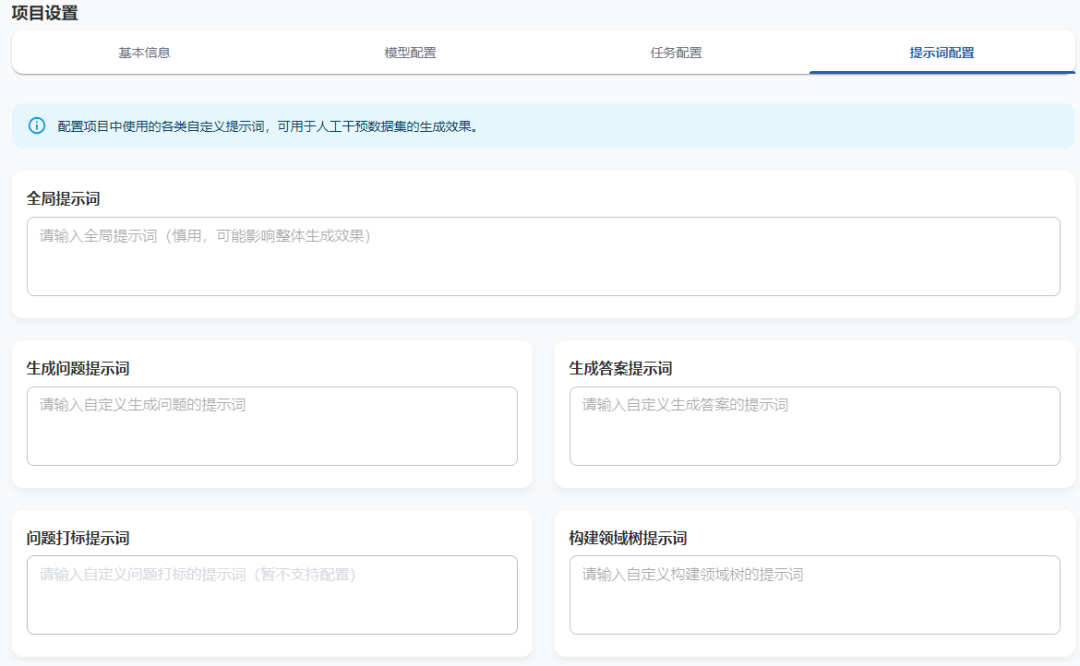The height and width of the screenshot is (666, 1080).
Task: Click the info icon in the blue banner
Action: (x=37, y=125)
